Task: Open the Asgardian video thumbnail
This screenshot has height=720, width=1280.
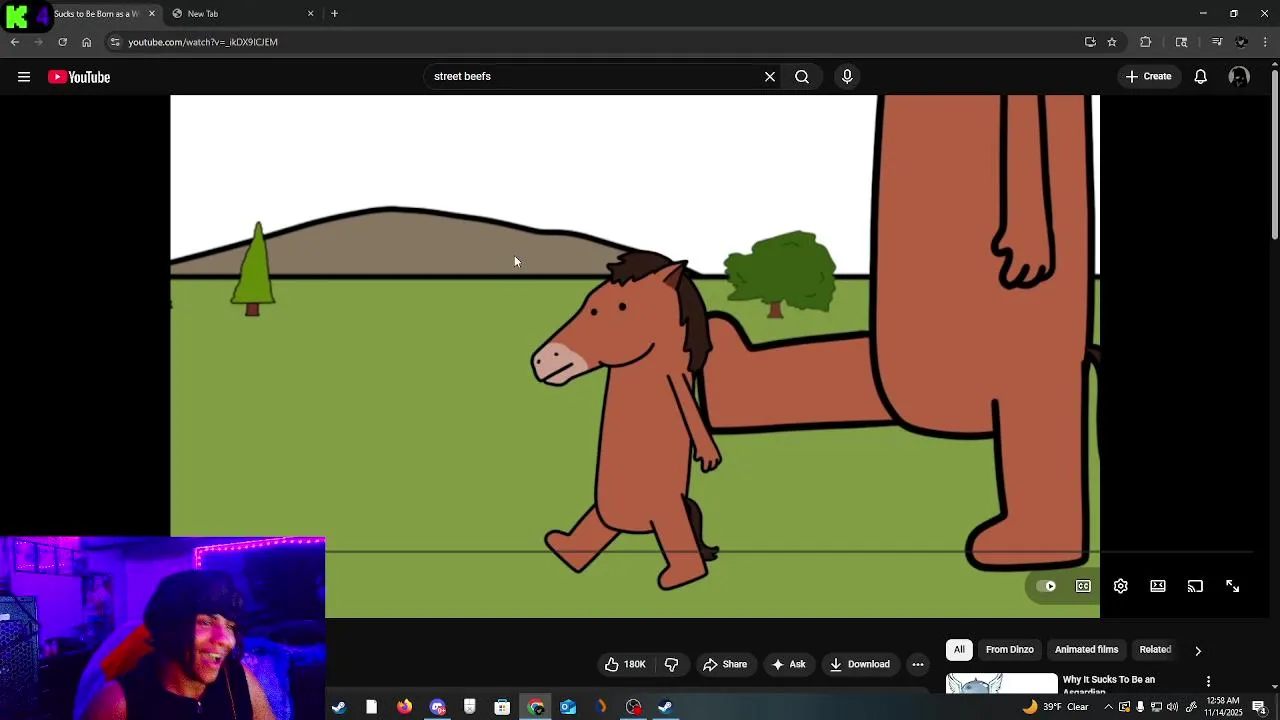Action: tap(1001, 683)
